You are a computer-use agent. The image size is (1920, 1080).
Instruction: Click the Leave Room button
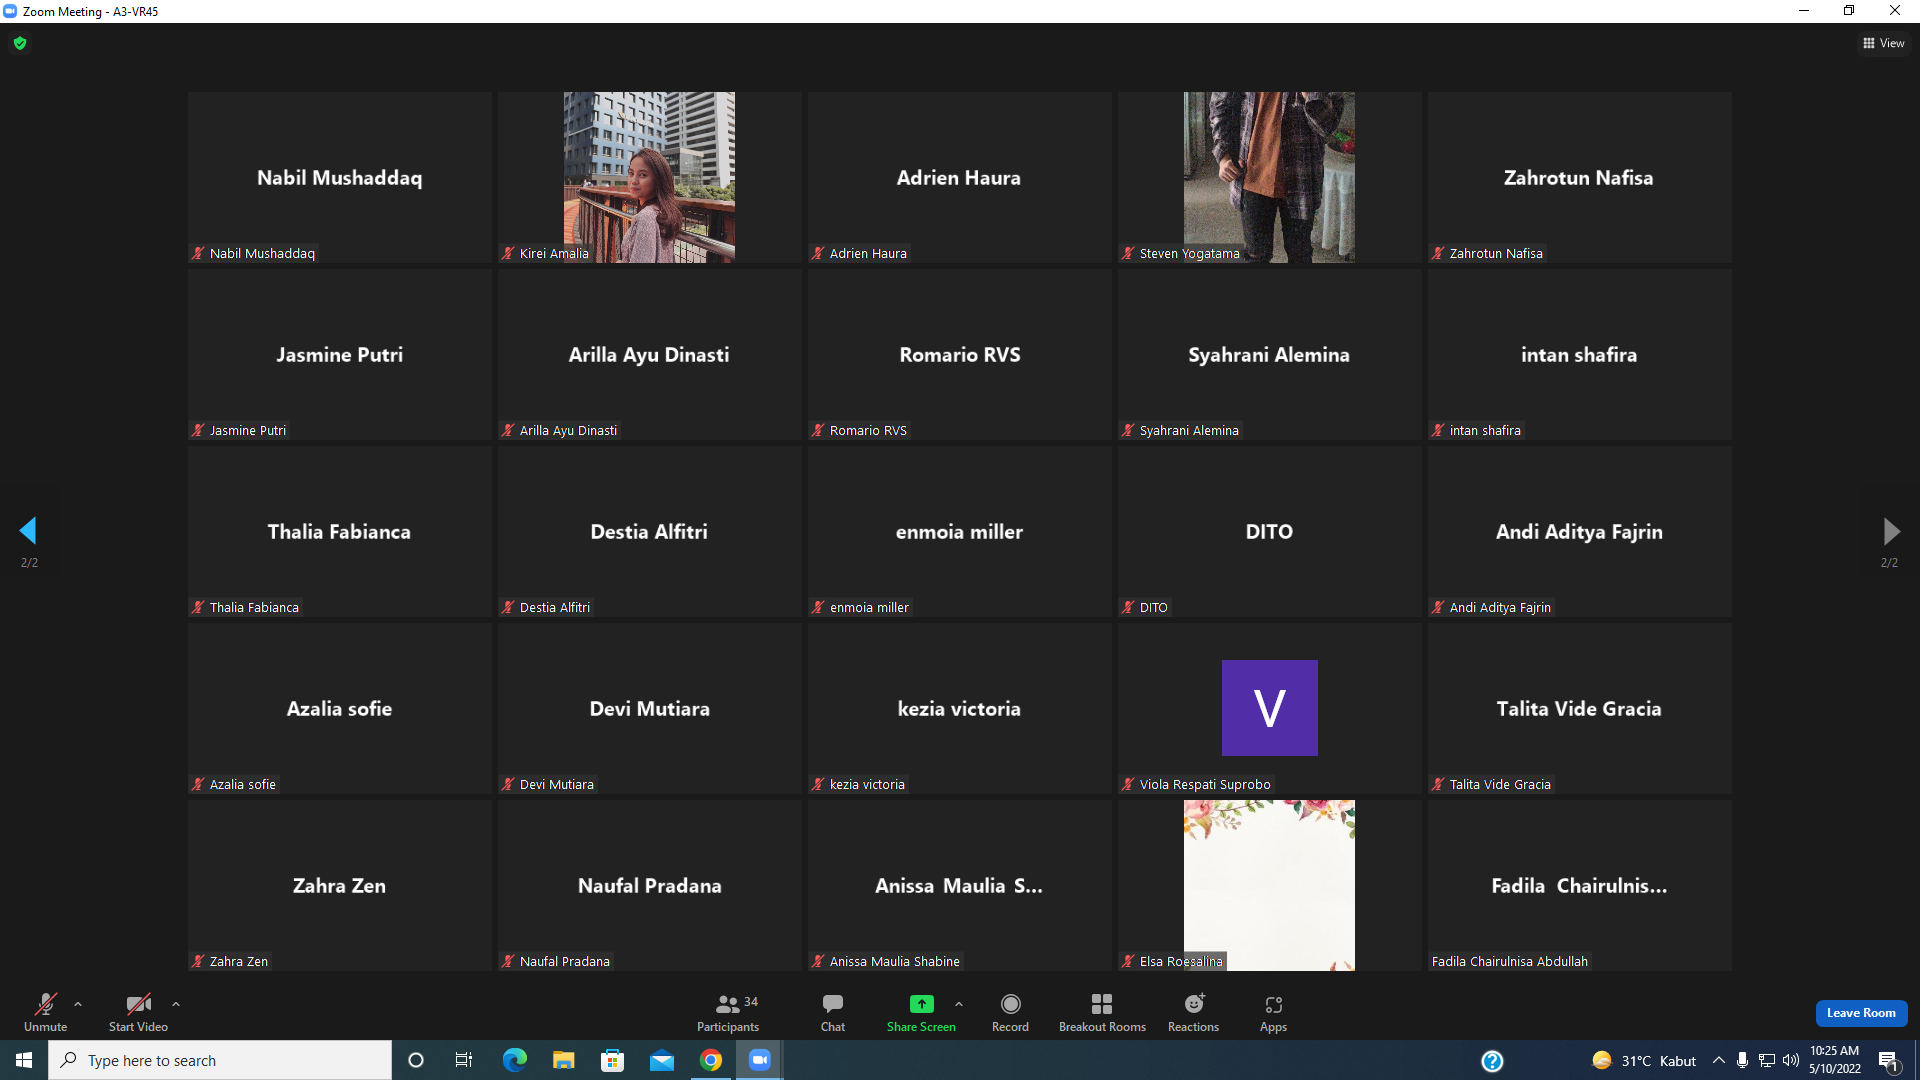pos(1861,1013)
